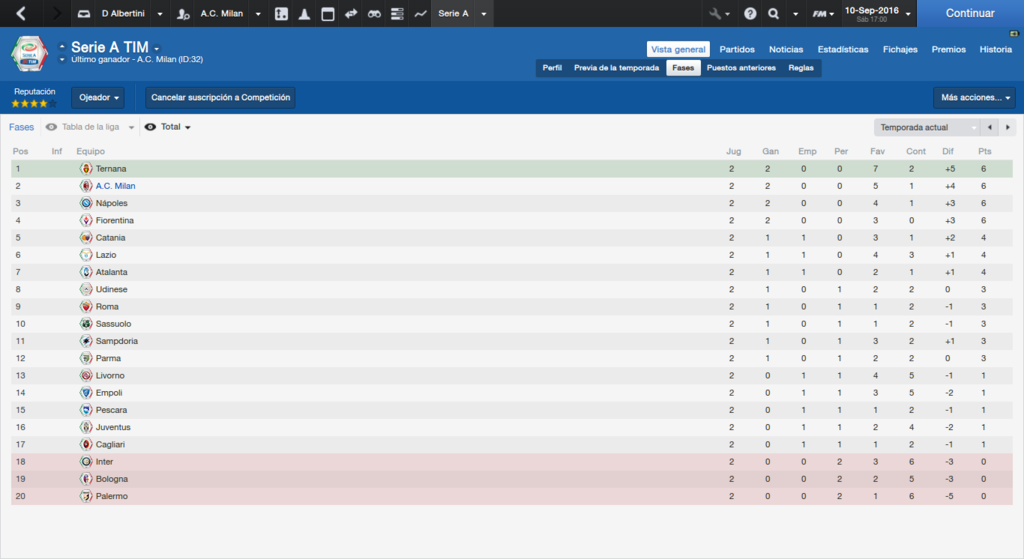
Task: Click the search magnifier icon
Action: point(773,14)
